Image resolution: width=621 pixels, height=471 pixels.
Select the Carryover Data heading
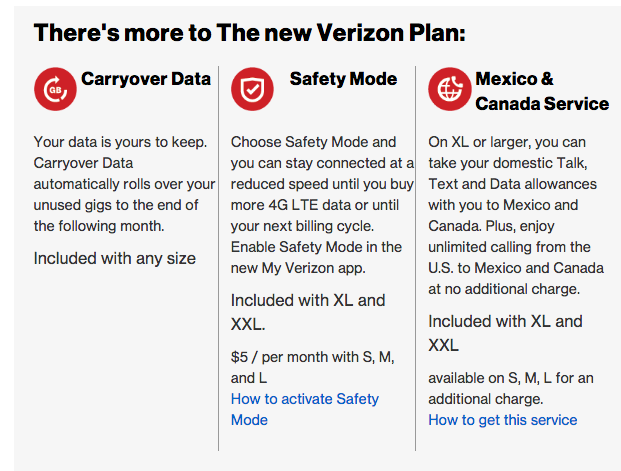(145, 78)
